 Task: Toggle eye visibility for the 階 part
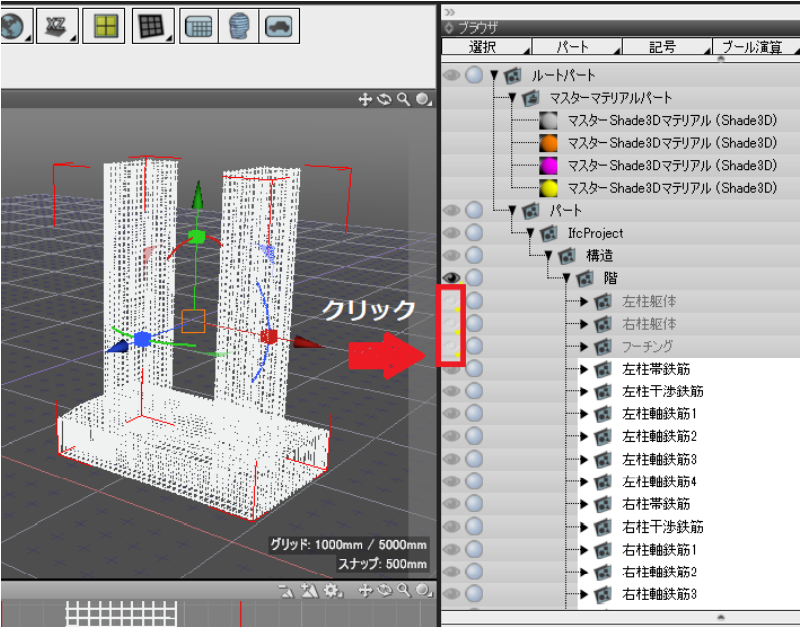click(452, 277)
